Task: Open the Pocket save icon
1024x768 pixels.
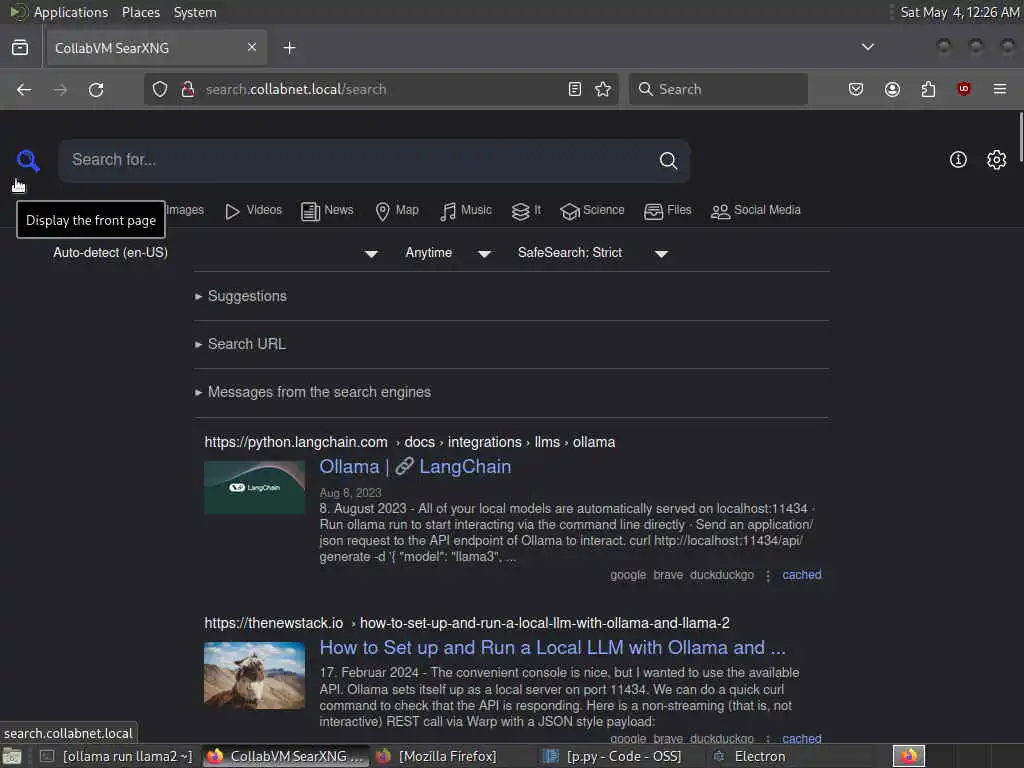Action: point(856,89)
